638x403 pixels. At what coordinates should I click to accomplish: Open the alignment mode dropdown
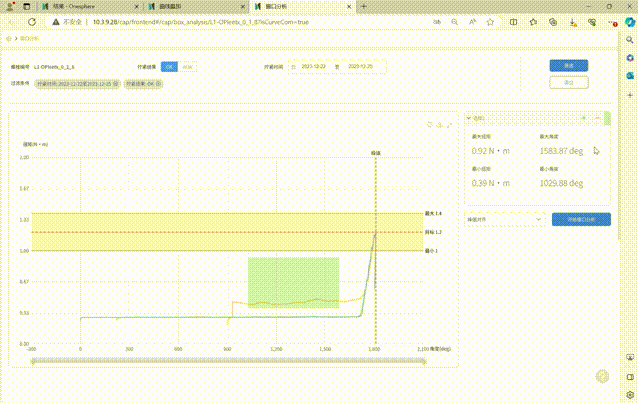[505, 219]
